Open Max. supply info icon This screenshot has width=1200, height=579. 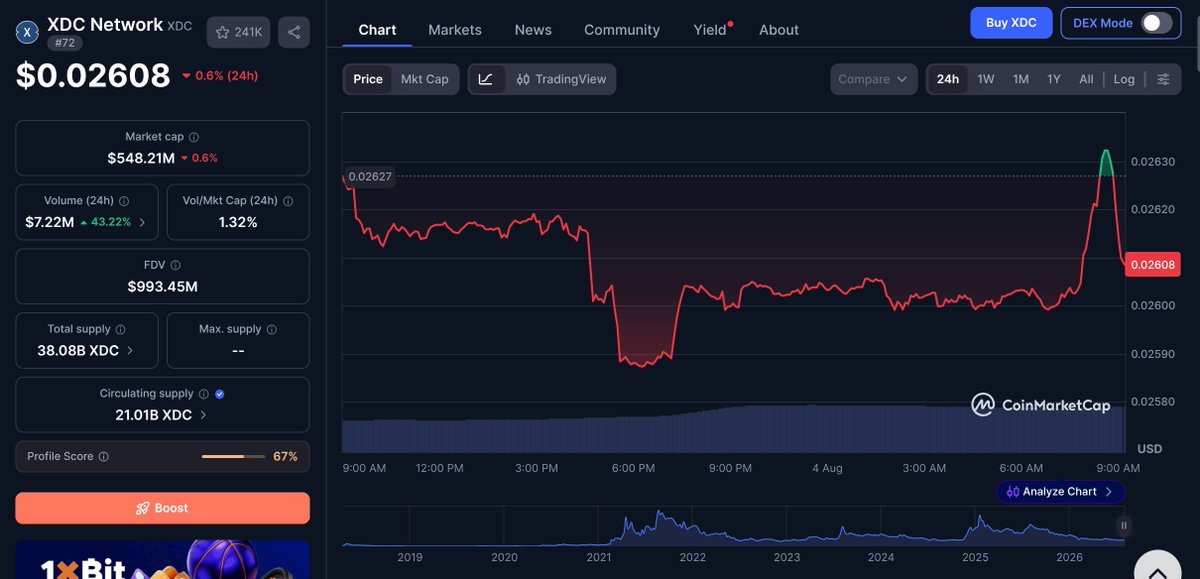272,329
